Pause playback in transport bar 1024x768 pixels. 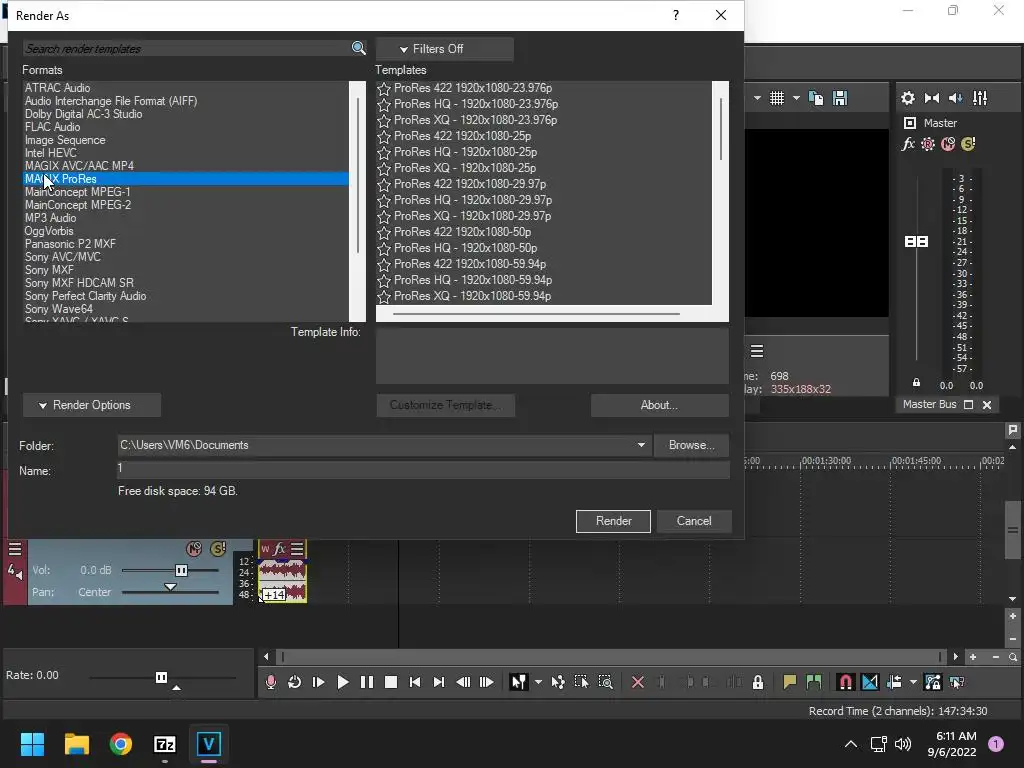367,682
